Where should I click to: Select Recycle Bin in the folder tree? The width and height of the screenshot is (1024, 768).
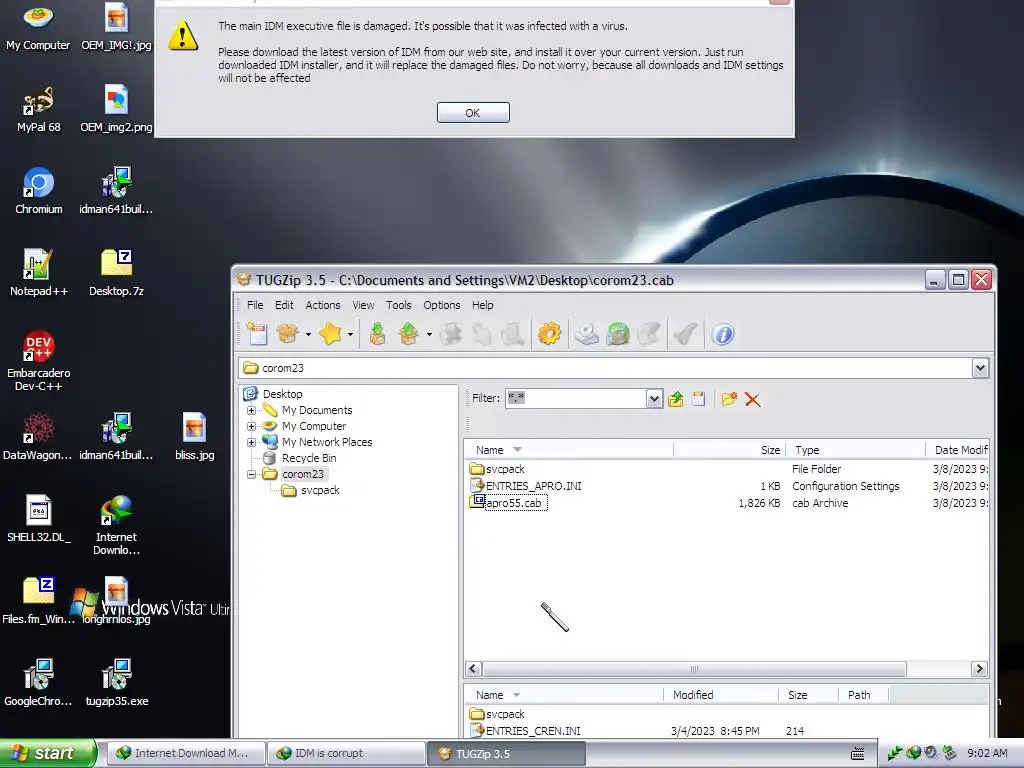(x=309, y=458)
